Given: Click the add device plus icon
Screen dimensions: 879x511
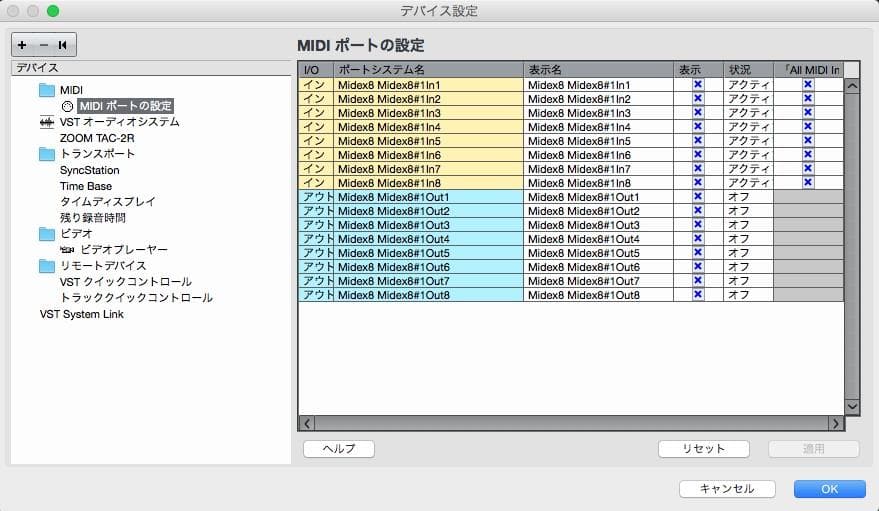Looking at the screenshot, I should point(22,45).
